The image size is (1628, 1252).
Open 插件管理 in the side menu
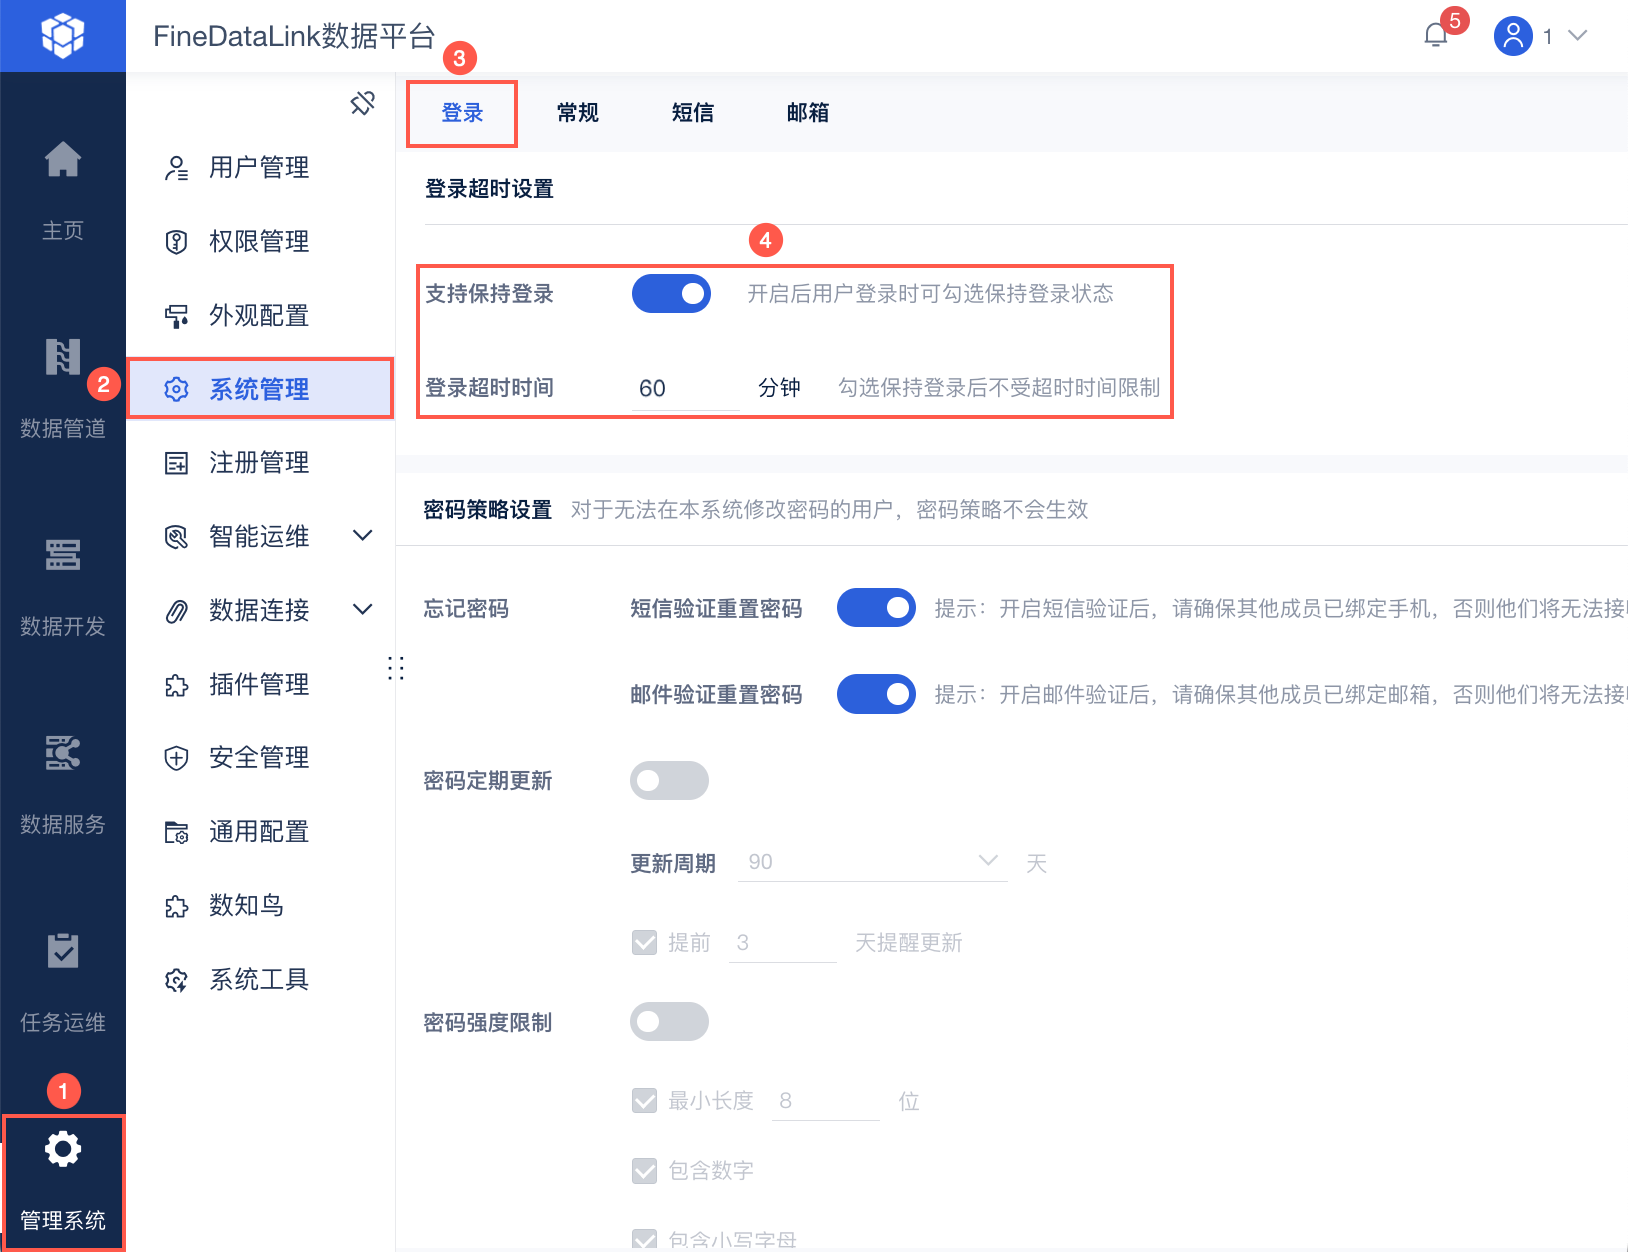[x=260, y=685]
